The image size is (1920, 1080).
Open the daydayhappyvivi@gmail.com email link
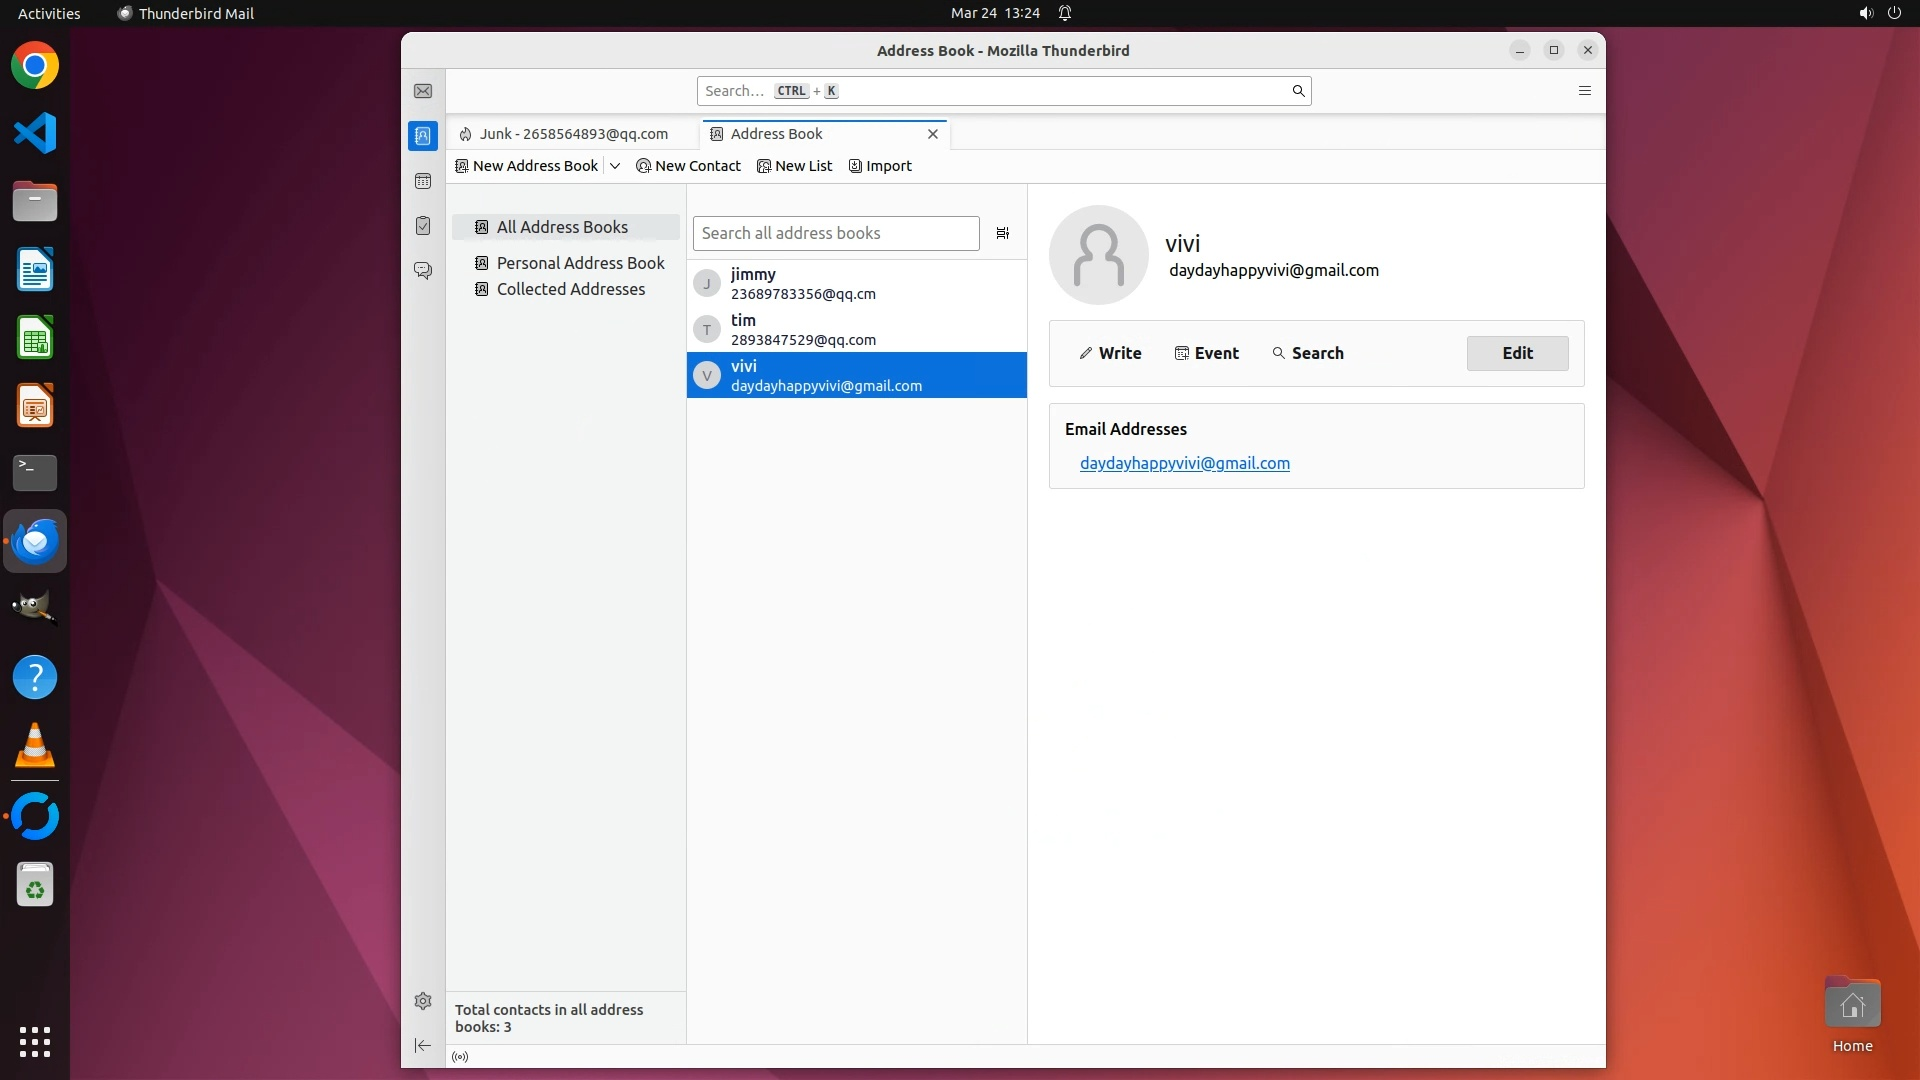pos(1184,463)
